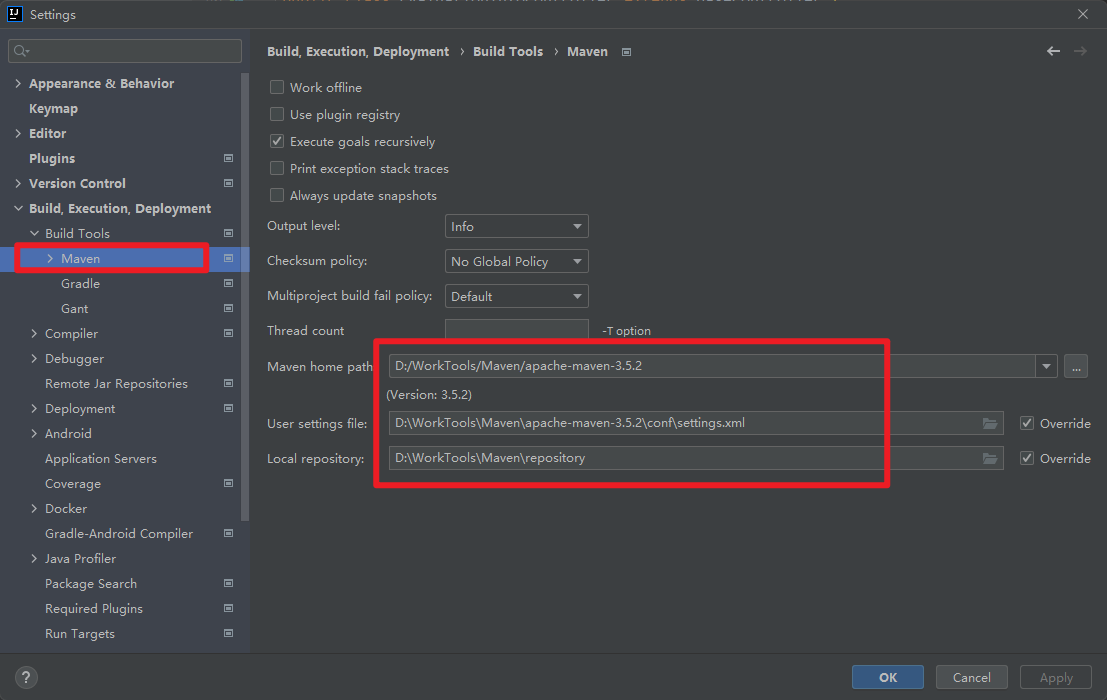Toggle Override for User settings file
This screenshot has height=700, width=1107.
[1027, 423]
